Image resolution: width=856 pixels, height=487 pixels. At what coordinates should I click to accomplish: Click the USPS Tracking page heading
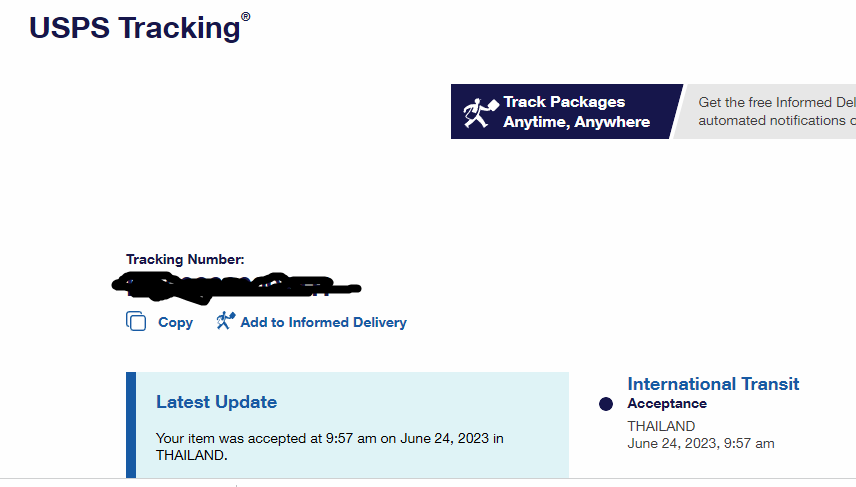pyautogui.click(x=134, y=28)
